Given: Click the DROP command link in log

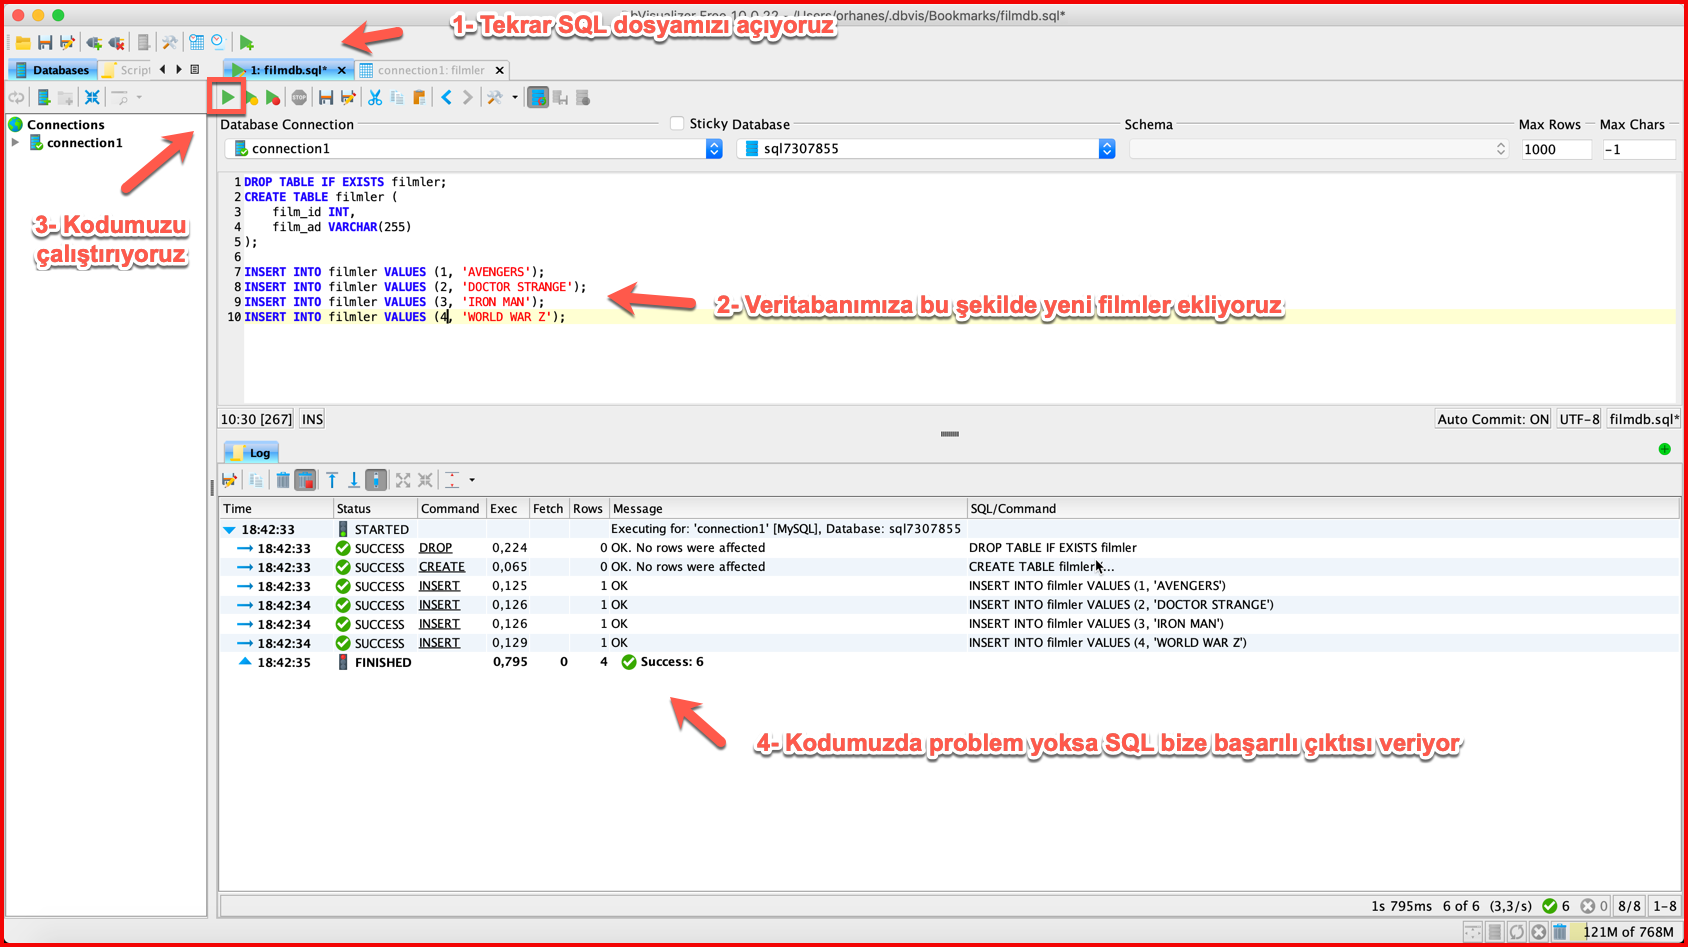Looking at the screenshot, I should pos(435,548).
